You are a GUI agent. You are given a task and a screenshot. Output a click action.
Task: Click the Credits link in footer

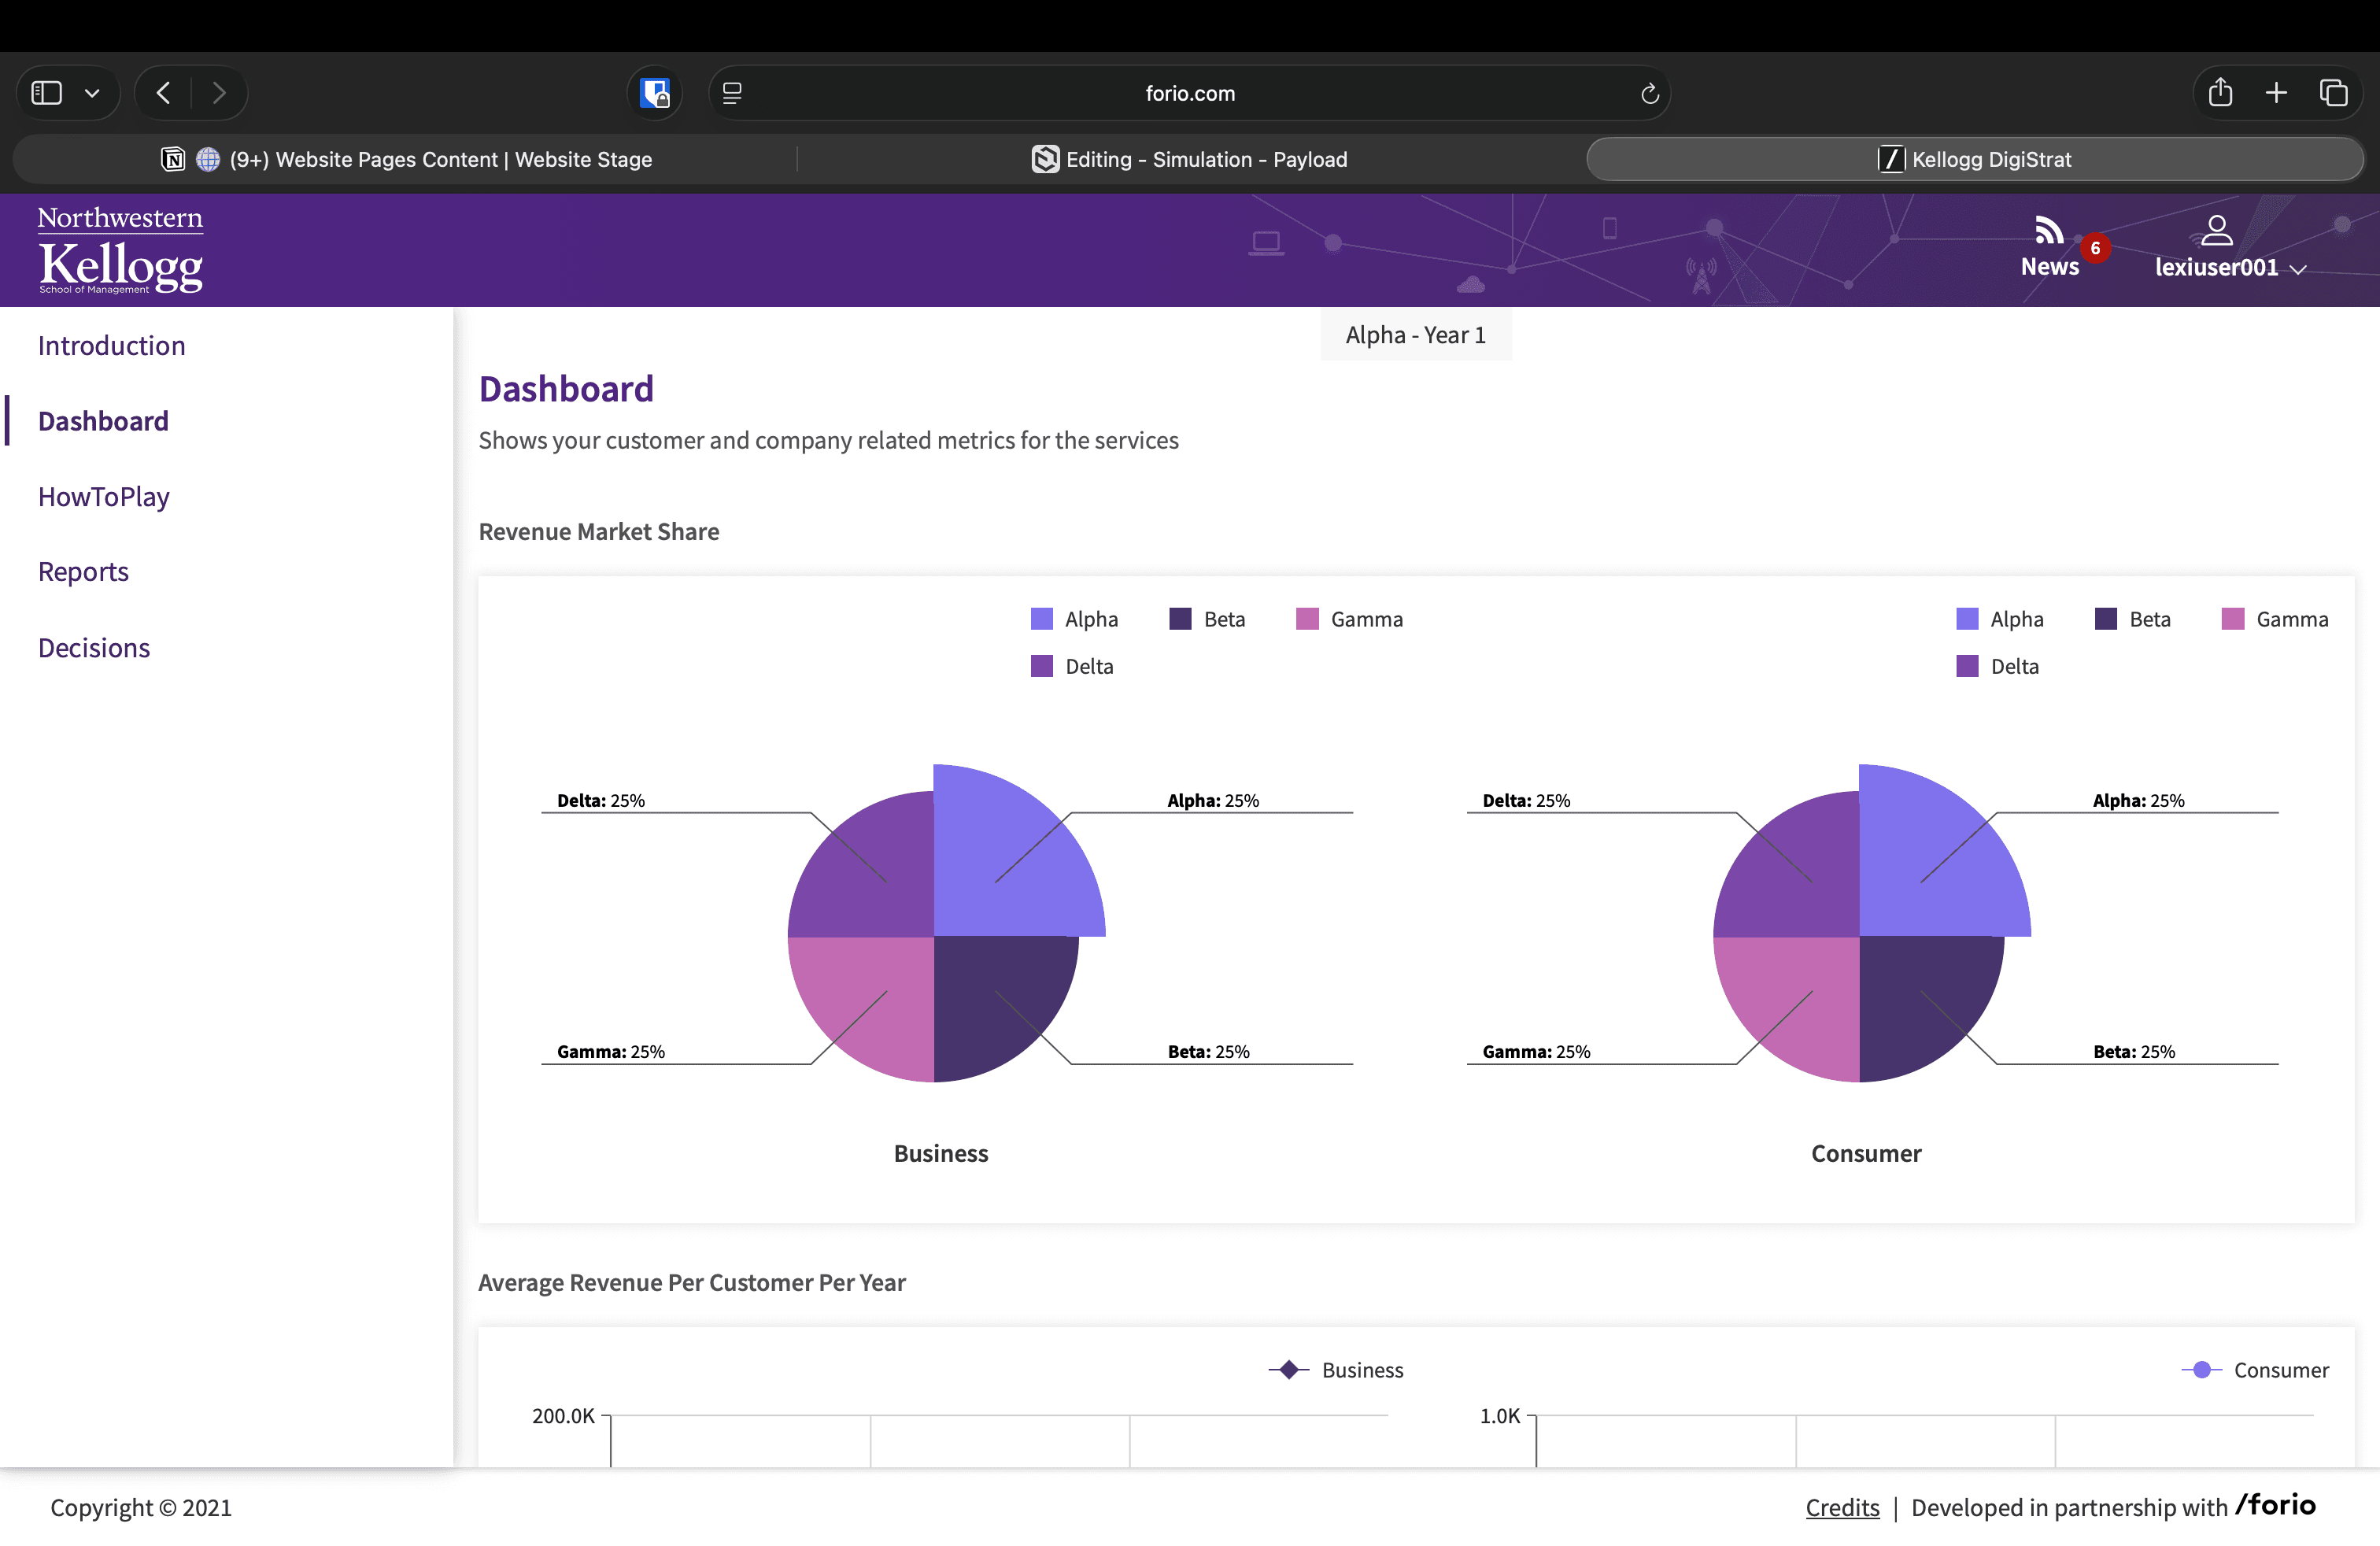(x=1842, y=1507)
